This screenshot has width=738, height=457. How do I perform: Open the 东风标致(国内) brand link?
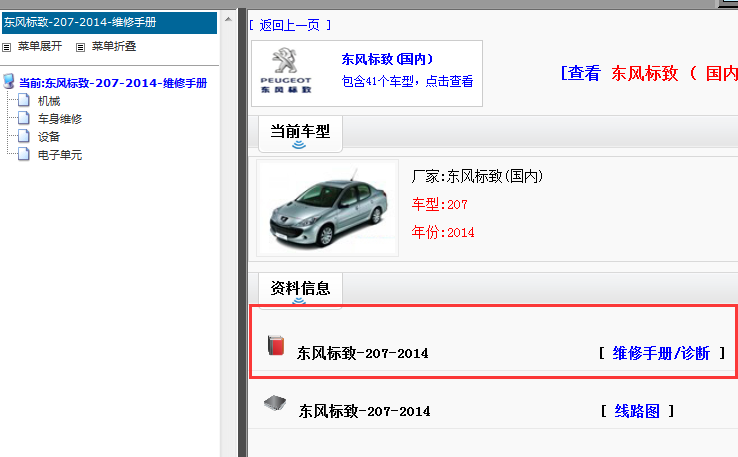(387, 59)
